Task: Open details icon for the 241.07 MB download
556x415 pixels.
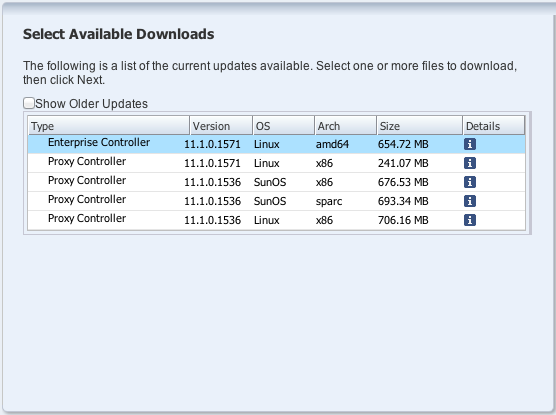Action: coord(469,163)
